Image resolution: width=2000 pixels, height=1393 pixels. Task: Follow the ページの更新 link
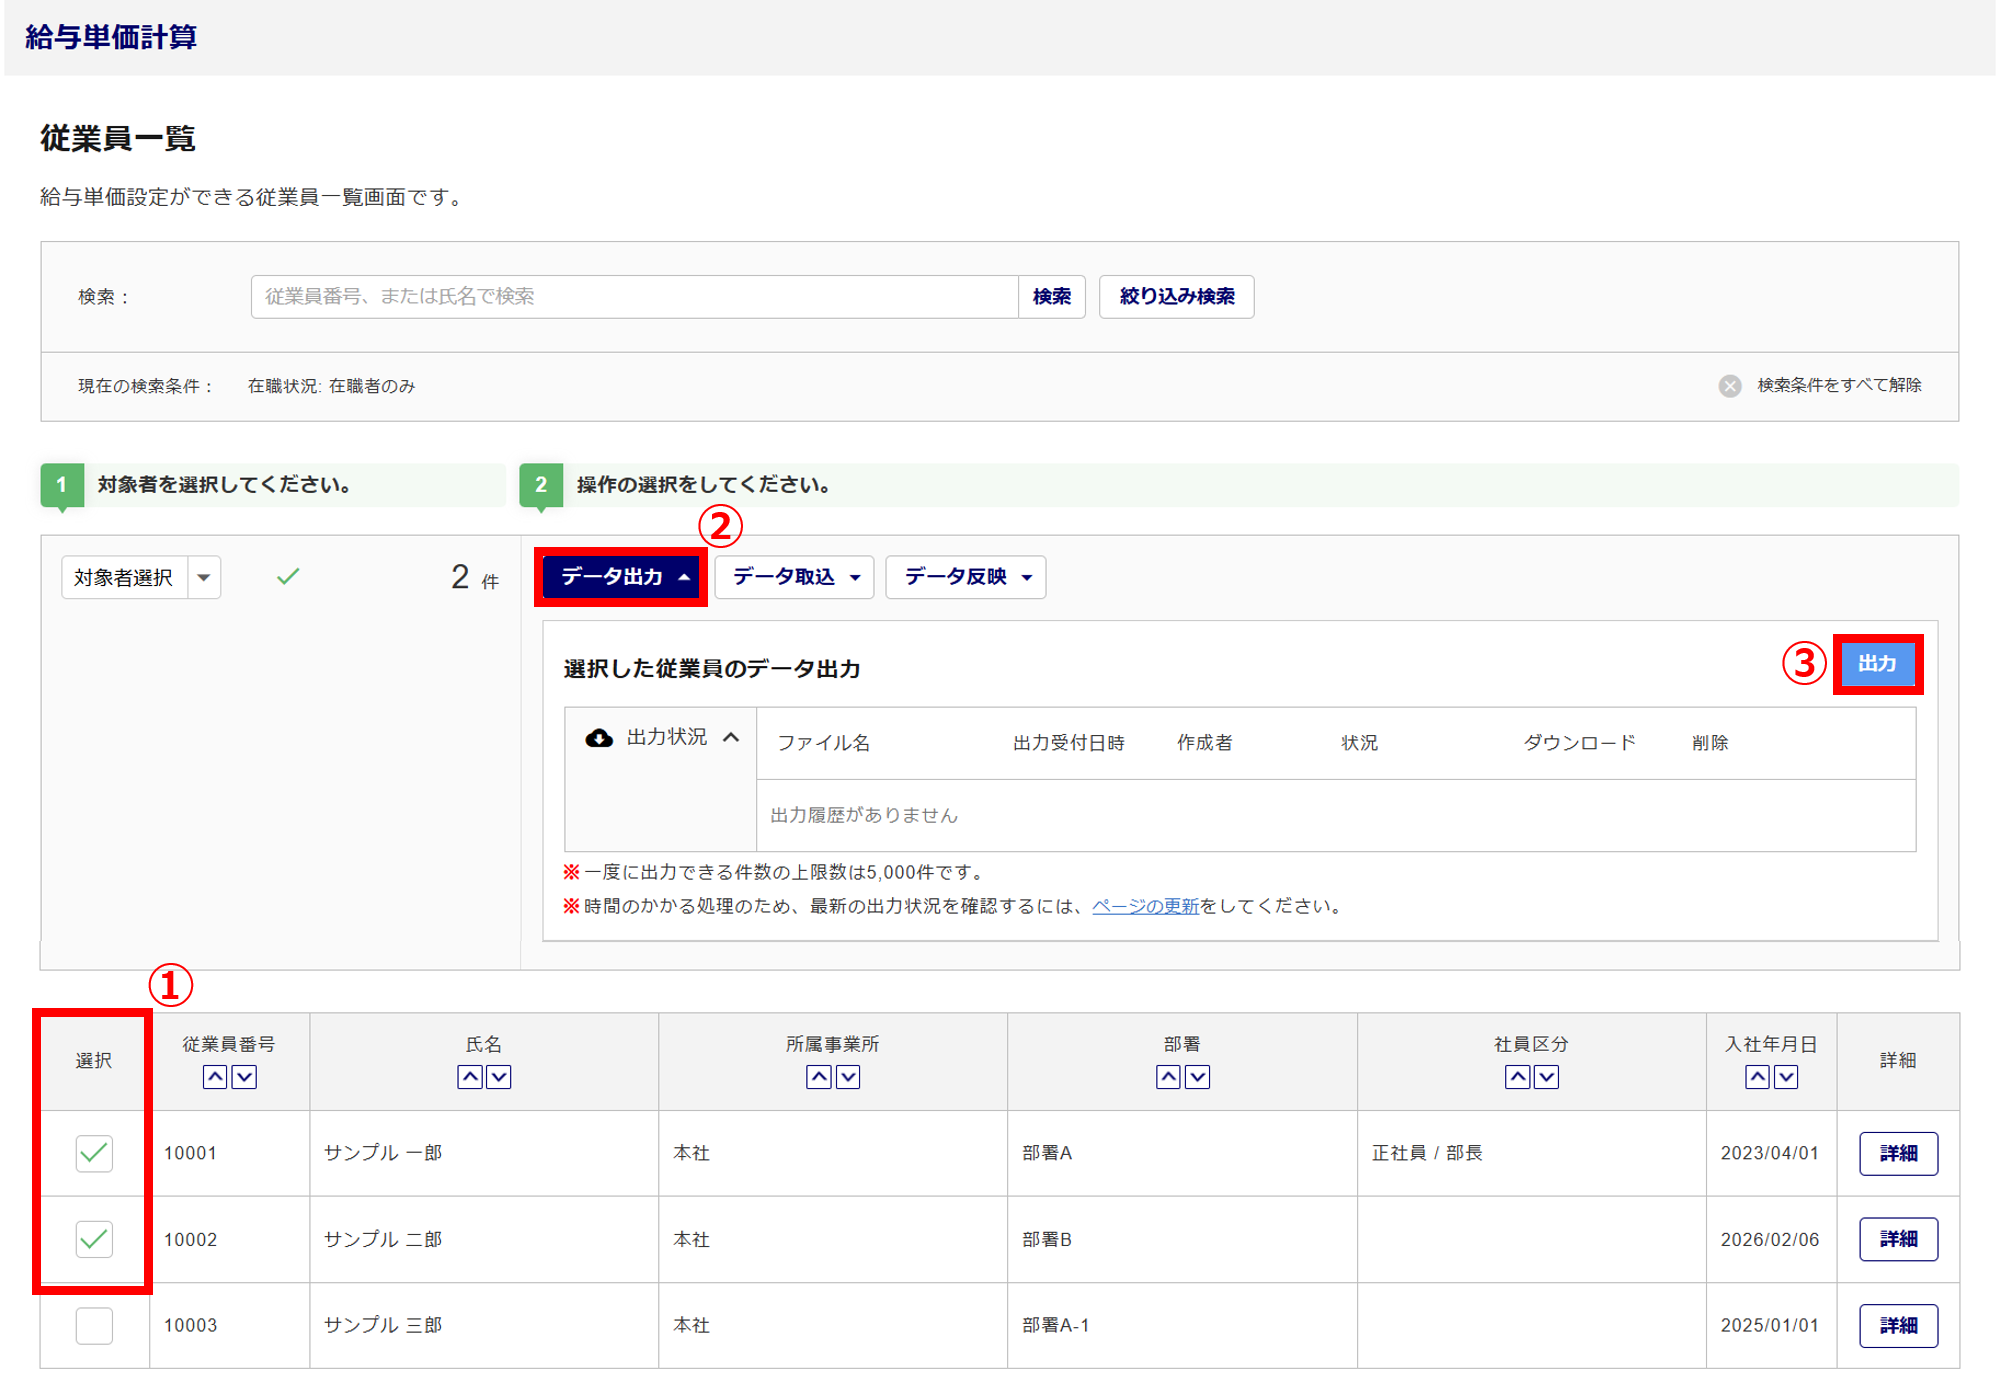(1145, 906)
